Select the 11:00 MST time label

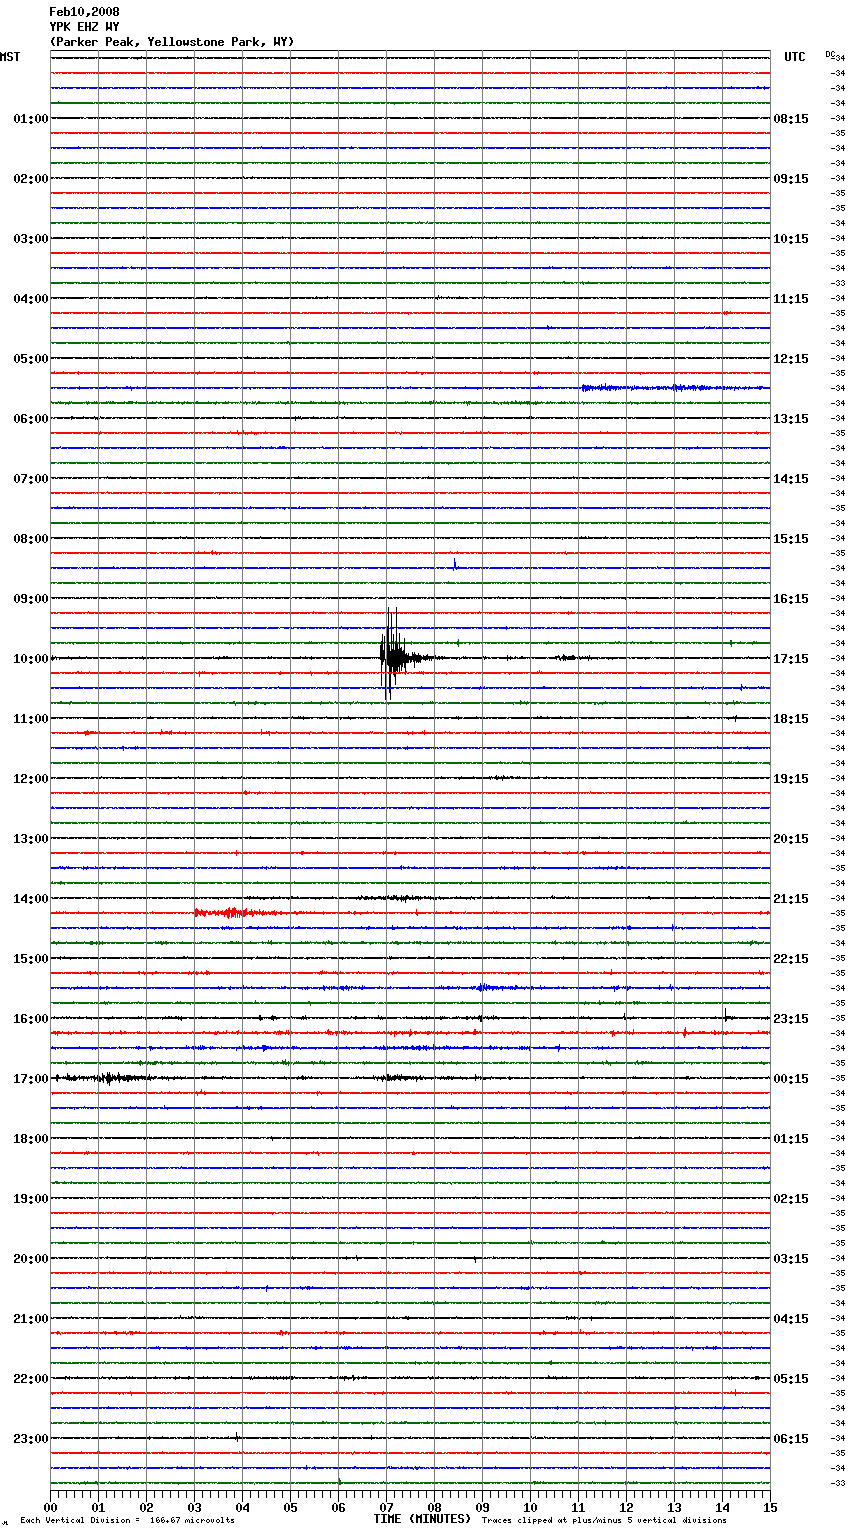tap(31, 718)
